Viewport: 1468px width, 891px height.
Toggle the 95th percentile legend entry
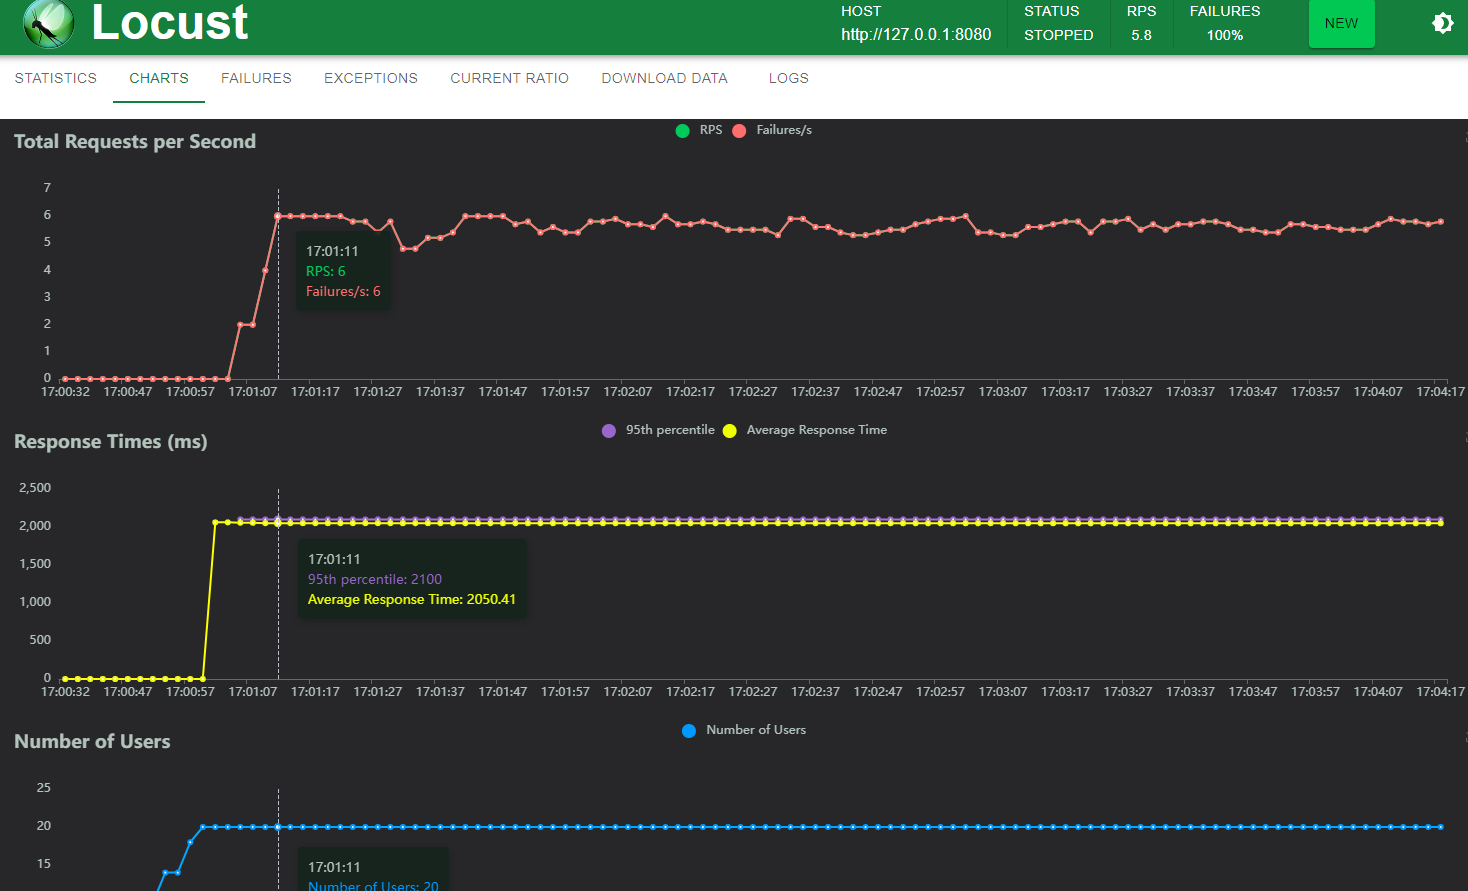tap(659, 430)
